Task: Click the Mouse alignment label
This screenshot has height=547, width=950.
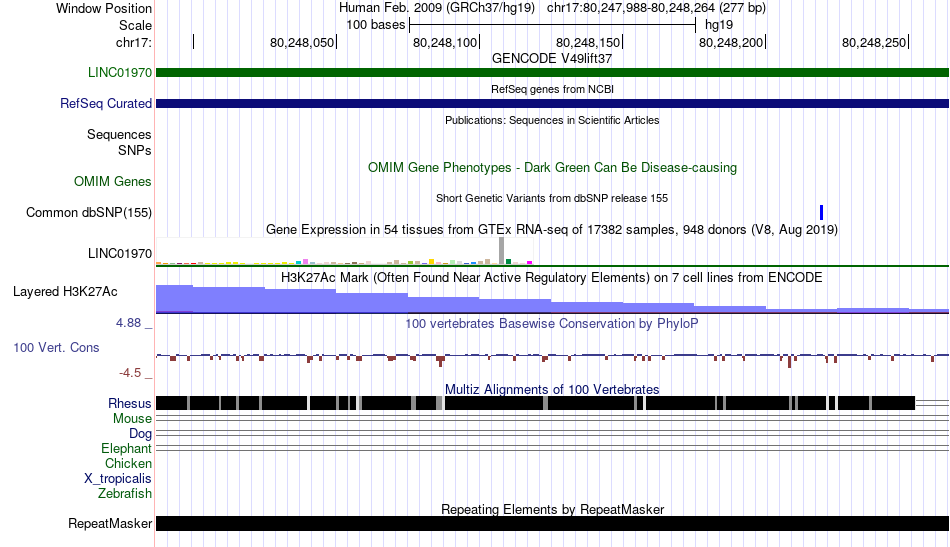Action: coord(132,419)
